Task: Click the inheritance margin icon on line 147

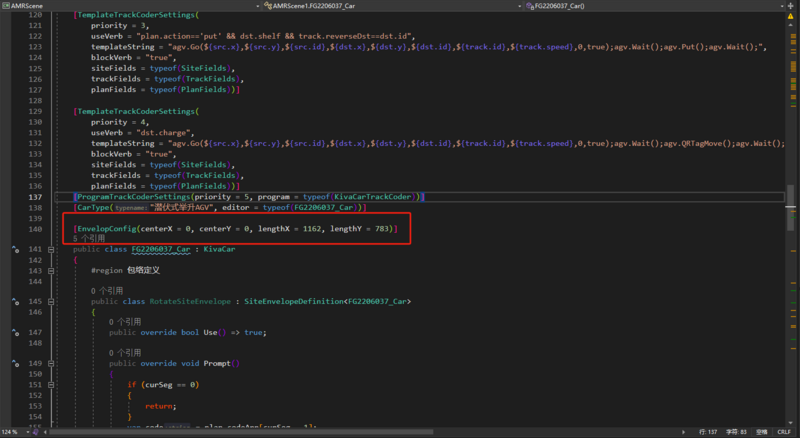Action: click(17, 332)
